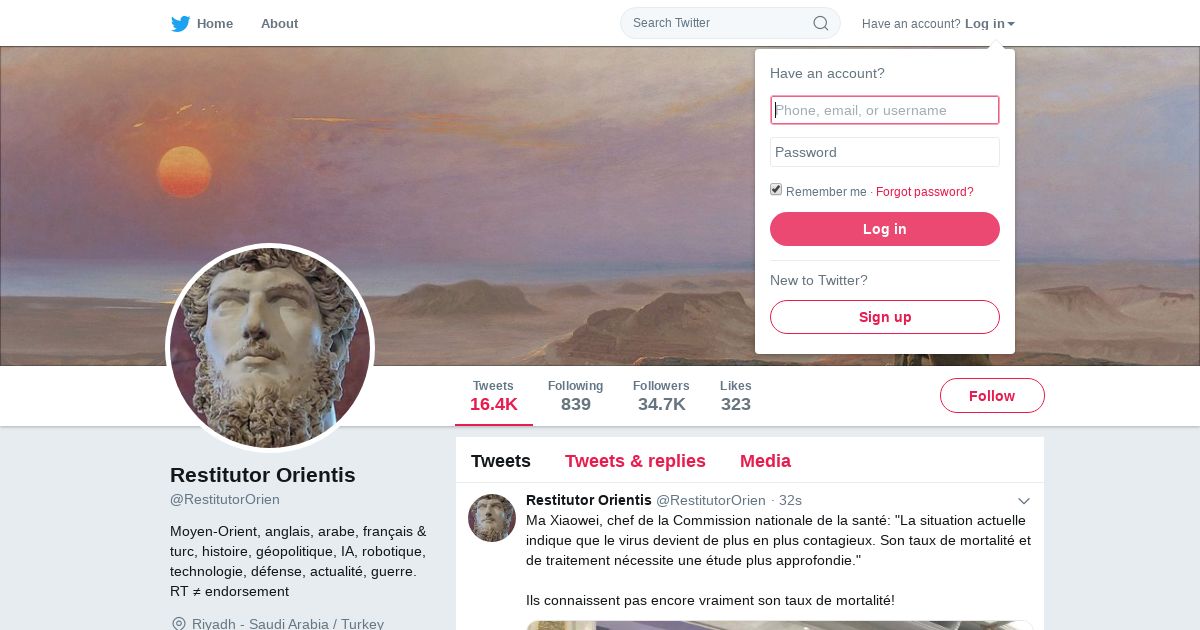Screen dimensions: 1200x630
Task: Collapse the Log in dropdown caret
Action: pyautogui.click(x=1011, y=24)
